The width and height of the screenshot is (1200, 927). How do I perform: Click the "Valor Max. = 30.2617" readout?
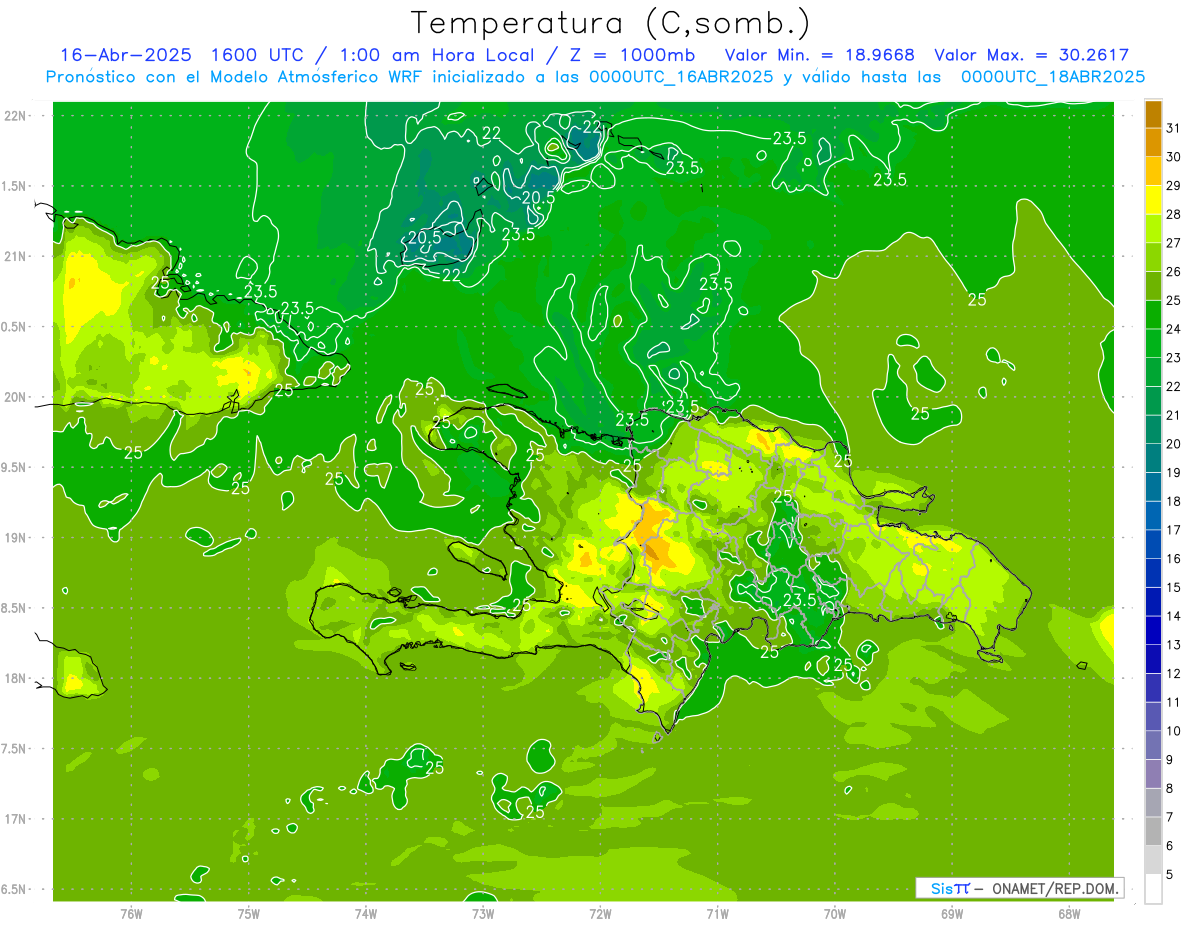coord(1031,55)
